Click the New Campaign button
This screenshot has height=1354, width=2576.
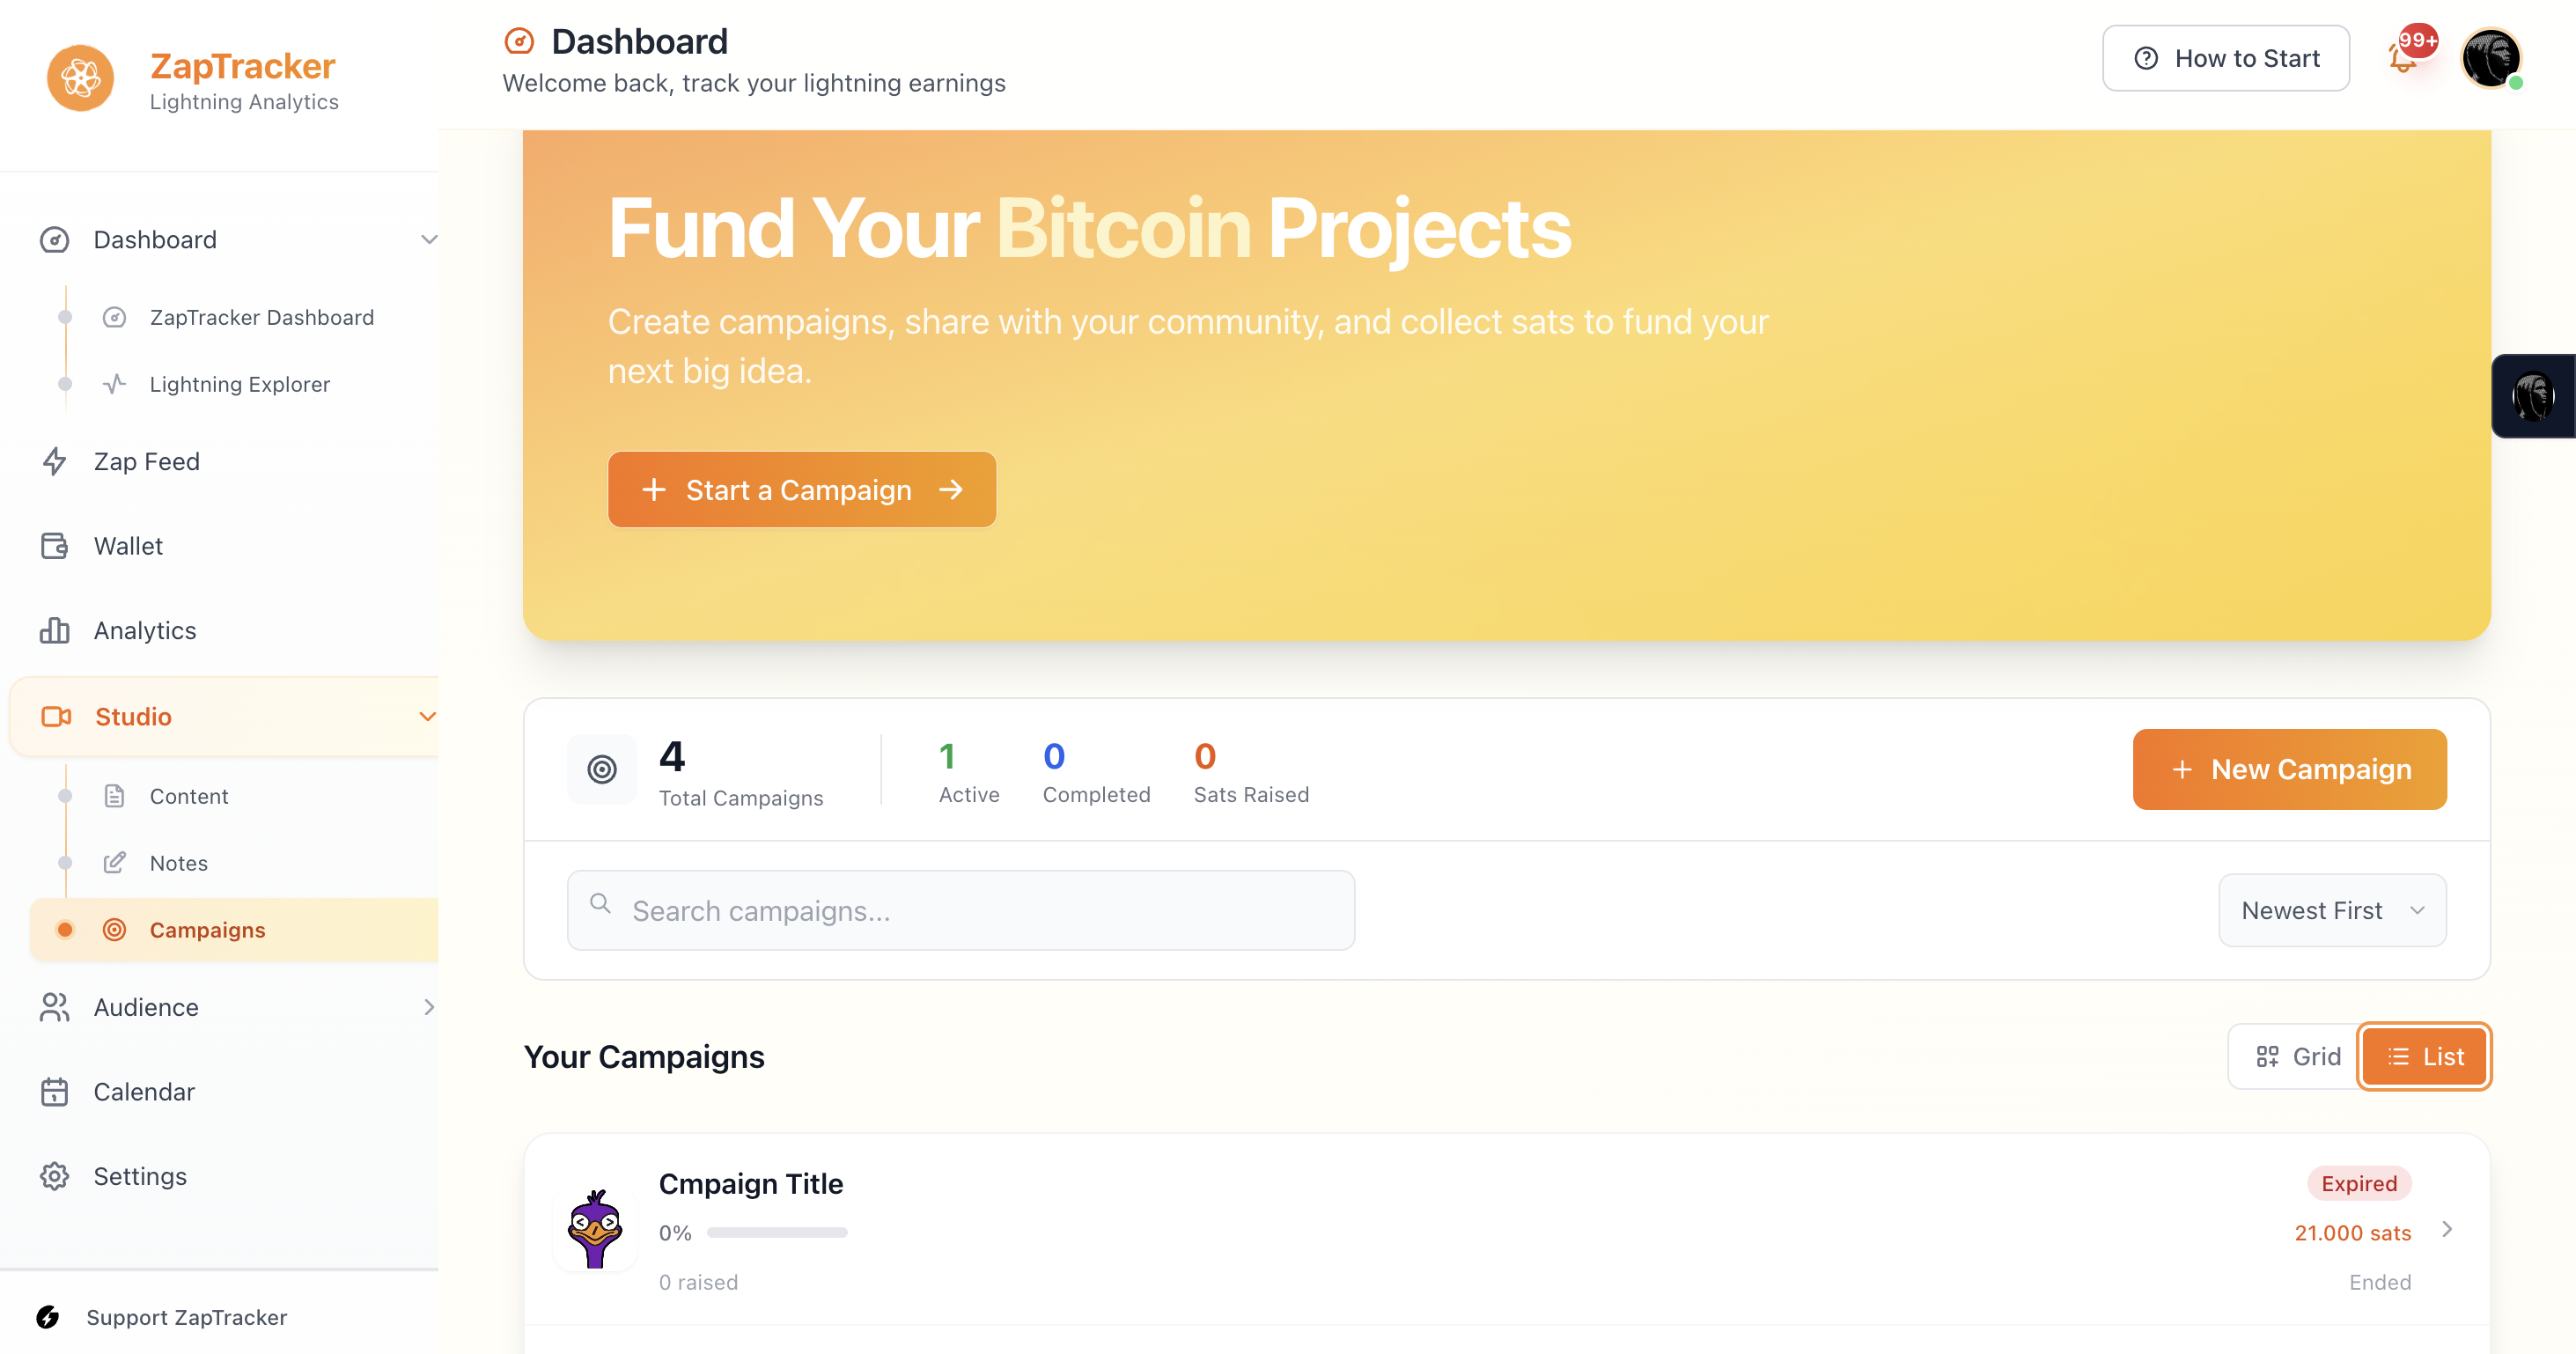(x=2289, y=769)
